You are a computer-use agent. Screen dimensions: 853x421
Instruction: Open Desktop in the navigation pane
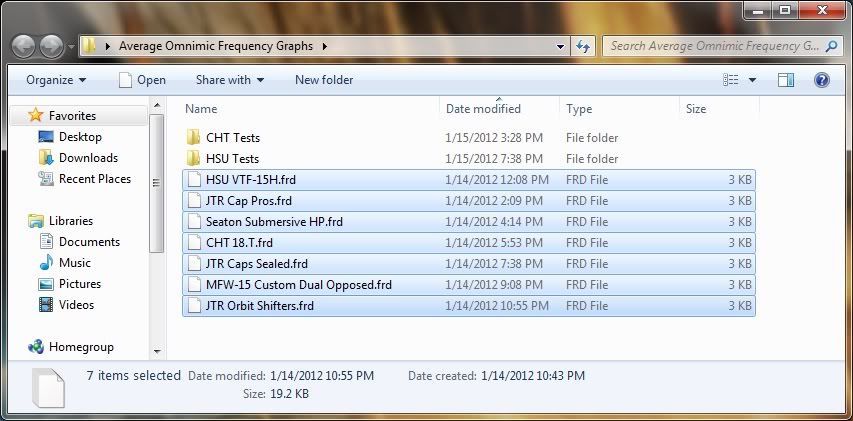pyautogui.click(x=80, y=137)
